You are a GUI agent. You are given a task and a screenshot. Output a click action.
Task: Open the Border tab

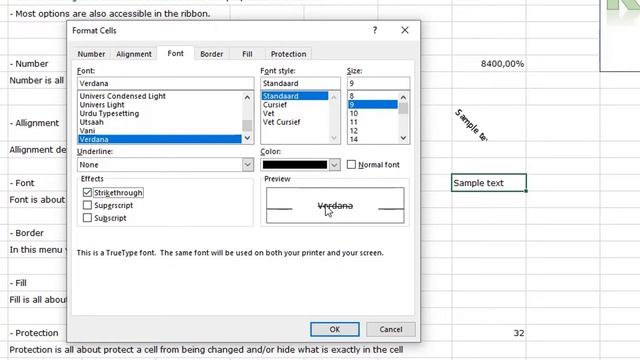(211, 54)
